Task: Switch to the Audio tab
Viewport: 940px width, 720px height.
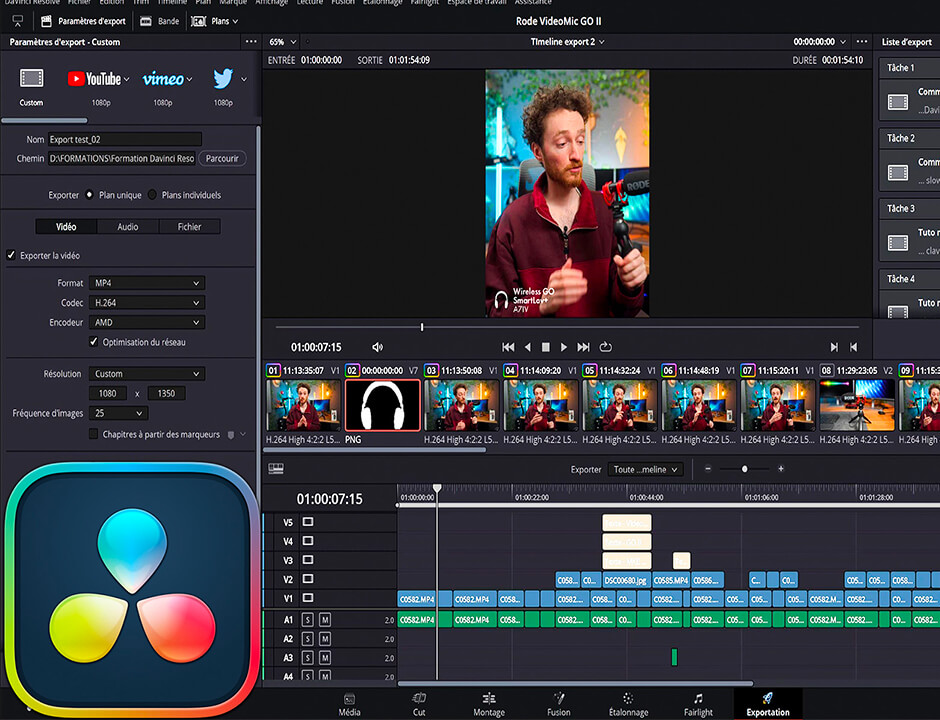Action: point(128,227)
